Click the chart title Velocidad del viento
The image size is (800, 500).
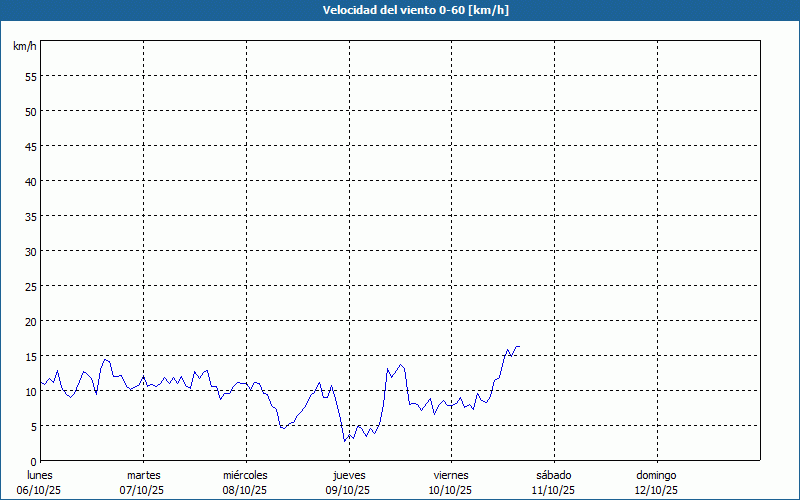click(x=400, y=10)
